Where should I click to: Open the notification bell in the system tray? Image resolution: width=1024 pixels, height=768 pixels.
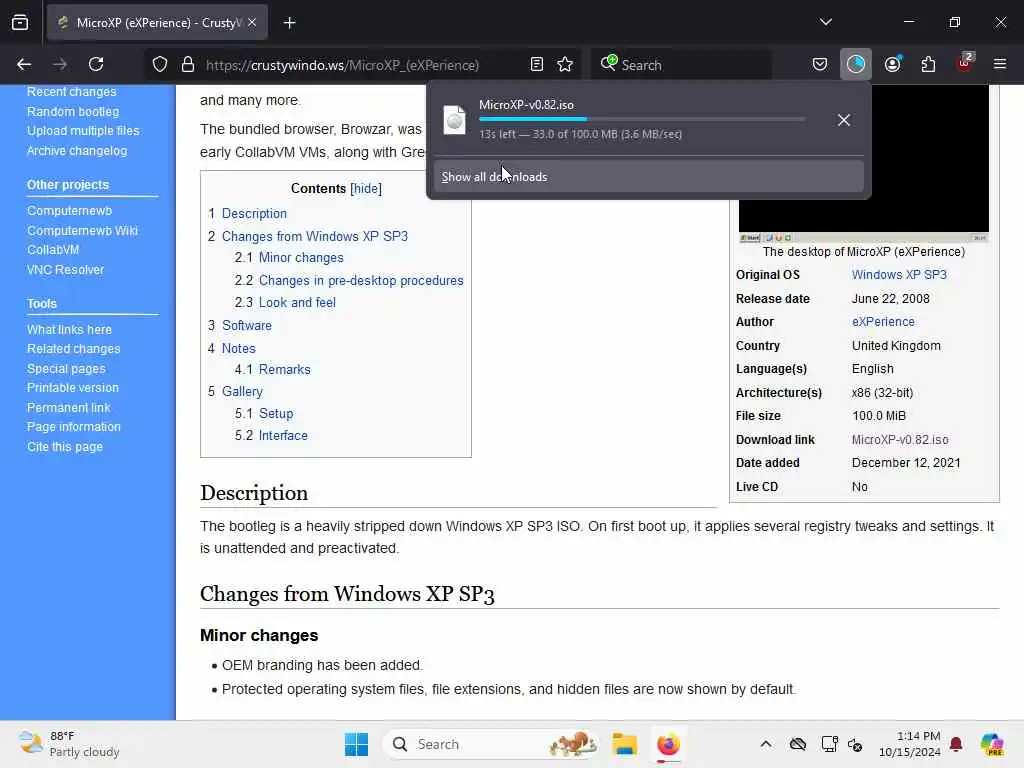pyautogui.click(x=956, y=744)
